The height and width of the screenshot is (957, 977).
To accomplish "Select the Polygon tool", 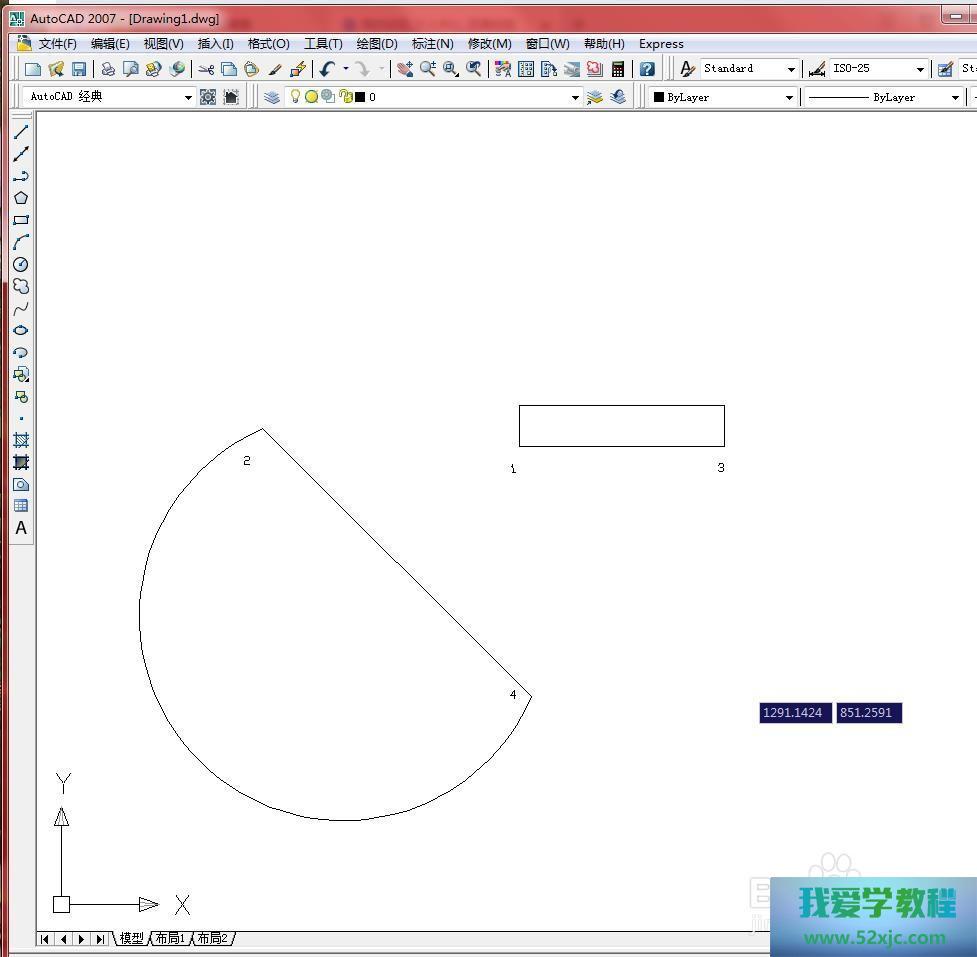I will pyautogui.click(x=21, y=198).
